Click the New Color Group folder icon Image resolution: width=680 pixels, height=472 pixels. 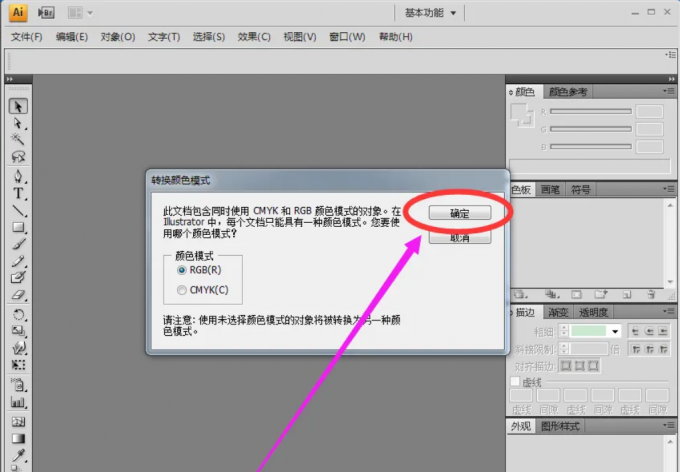[601, 295]
